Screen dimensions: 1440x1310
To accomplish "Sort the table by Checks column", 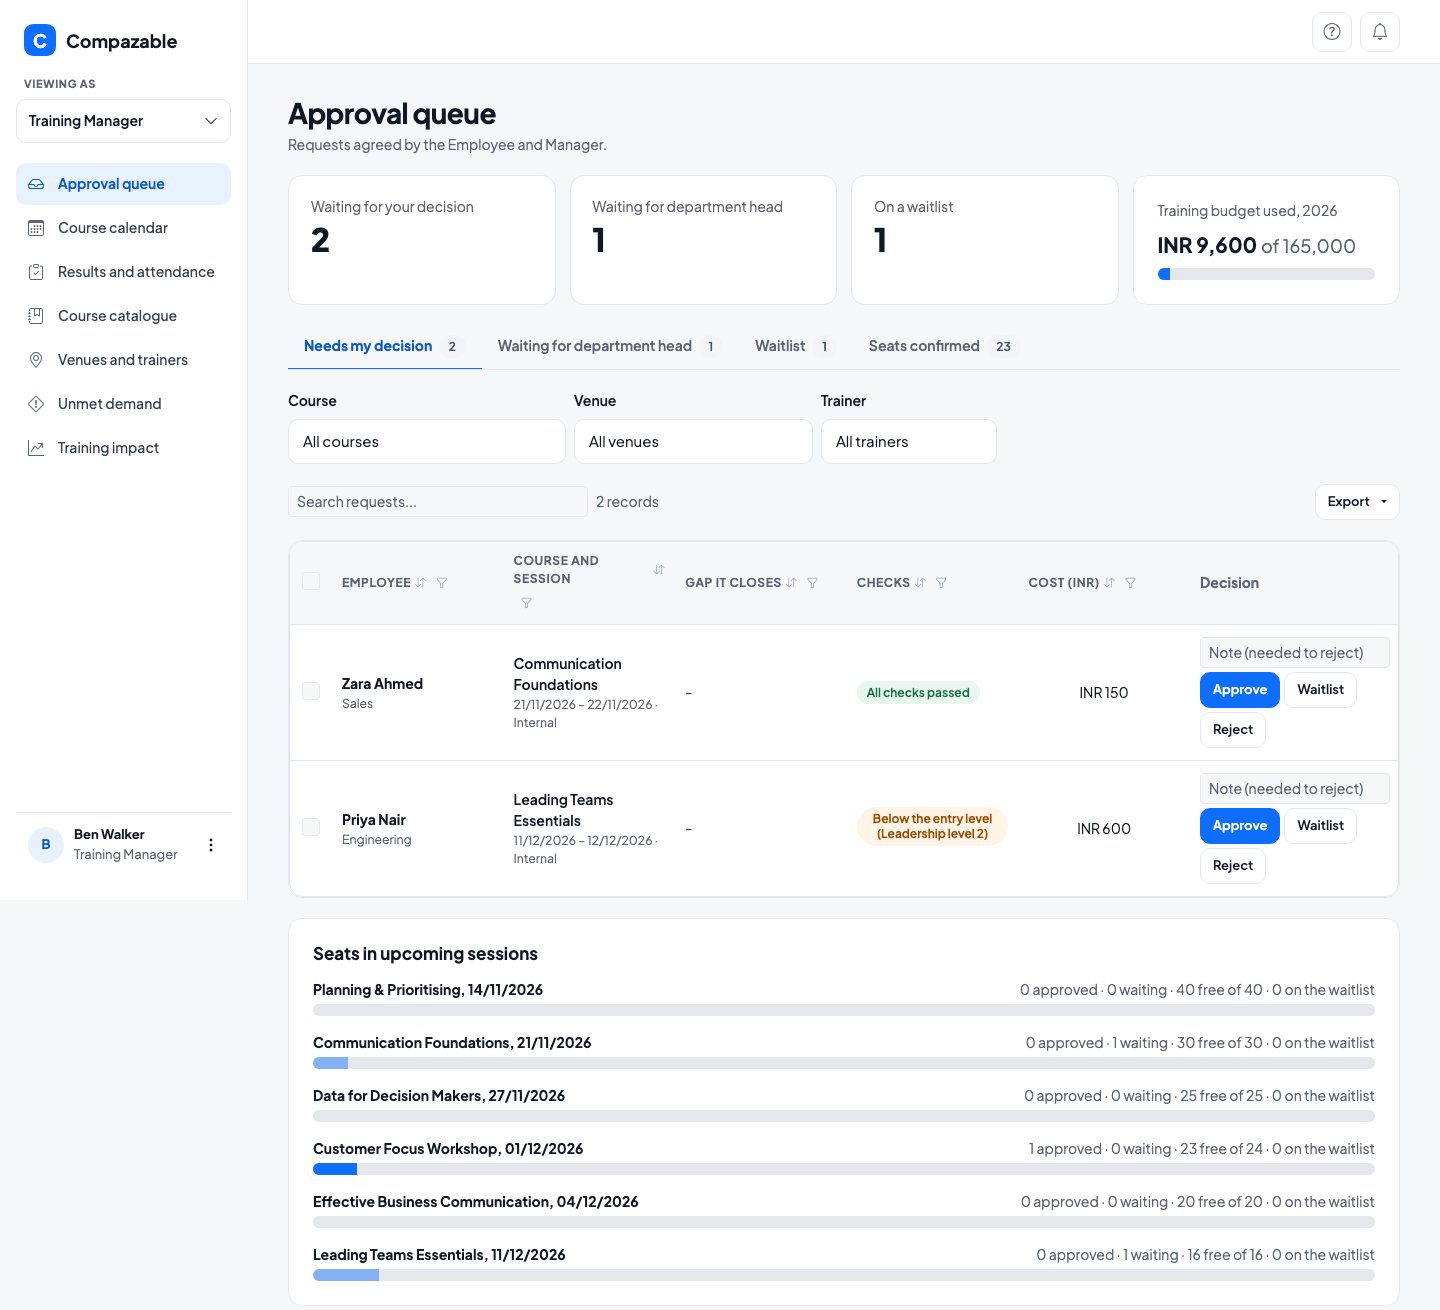I will coord(920,583).
